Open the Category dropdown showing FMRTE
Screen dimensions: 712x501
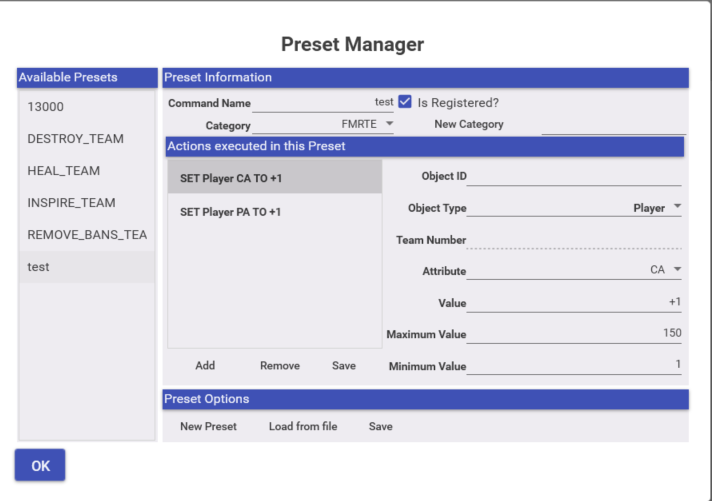coord(323,125)
